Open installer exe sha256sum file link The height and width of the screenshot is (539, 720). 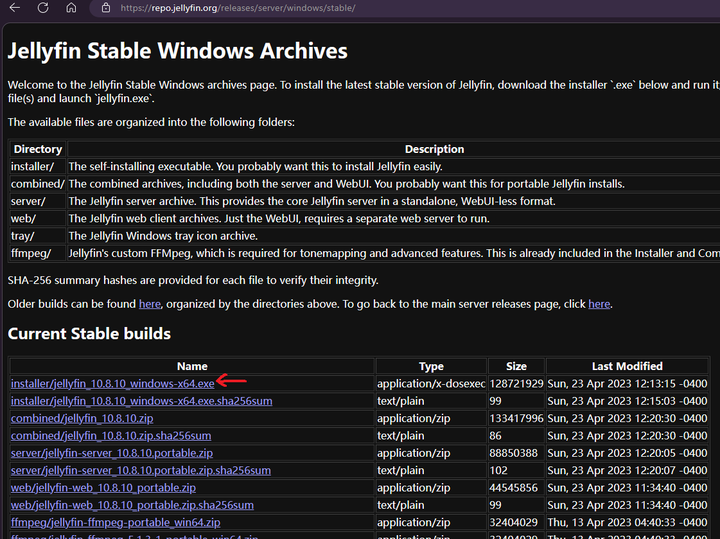[x=141, y=401]
